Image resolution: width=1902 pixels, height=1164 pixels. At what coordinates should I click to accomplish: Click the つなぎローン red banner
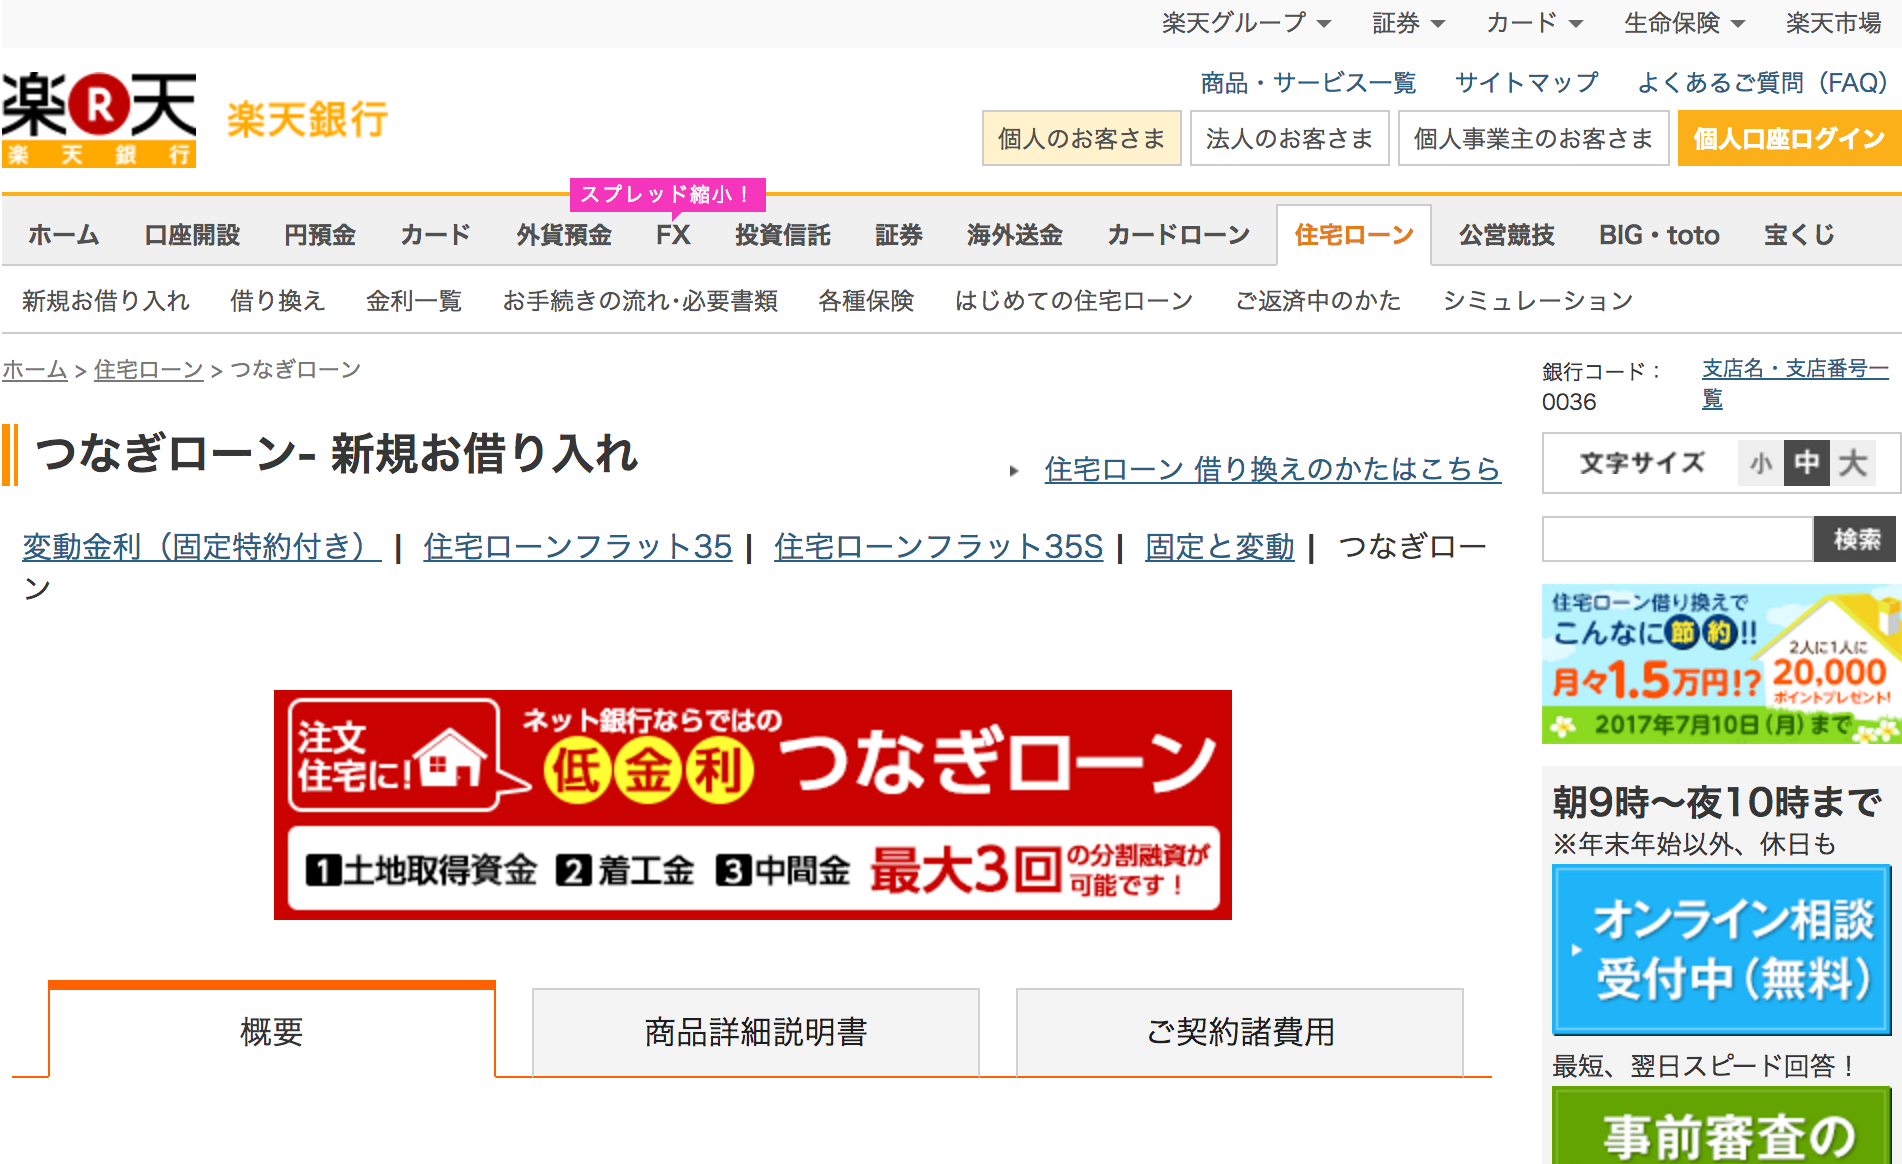coord(753,805)
